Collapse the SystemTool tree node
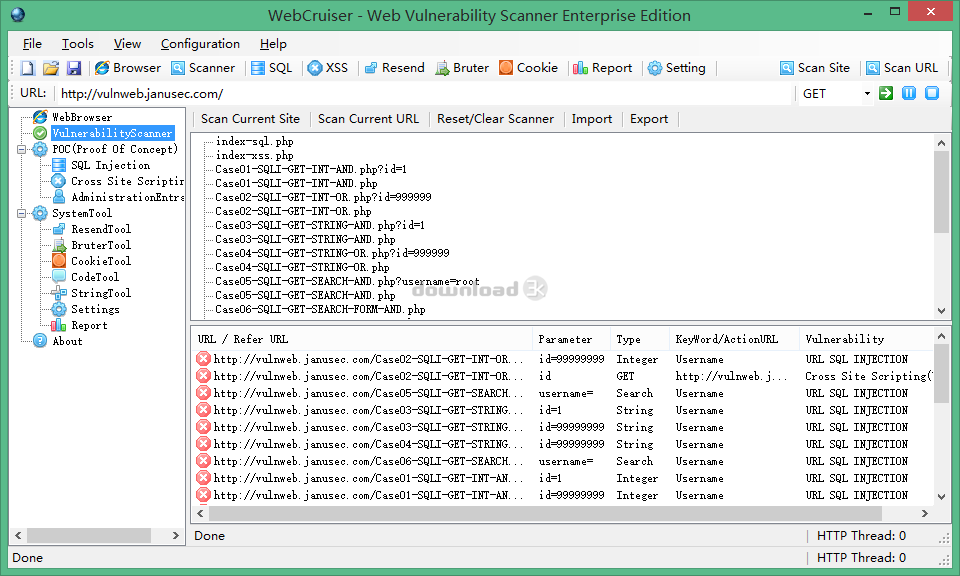The width and height of the screenshot is (960, 576). (22, 213)
